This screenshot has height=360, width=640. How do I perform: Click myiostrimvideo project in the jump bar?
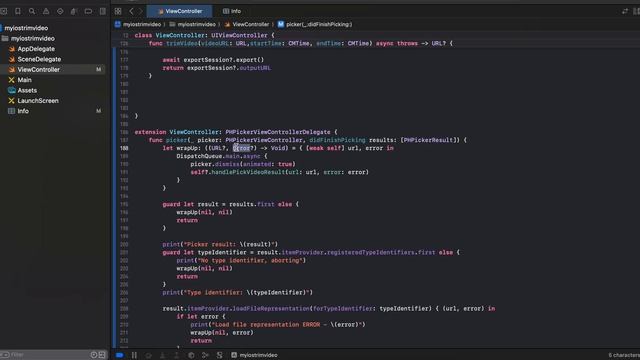[138, 24]
